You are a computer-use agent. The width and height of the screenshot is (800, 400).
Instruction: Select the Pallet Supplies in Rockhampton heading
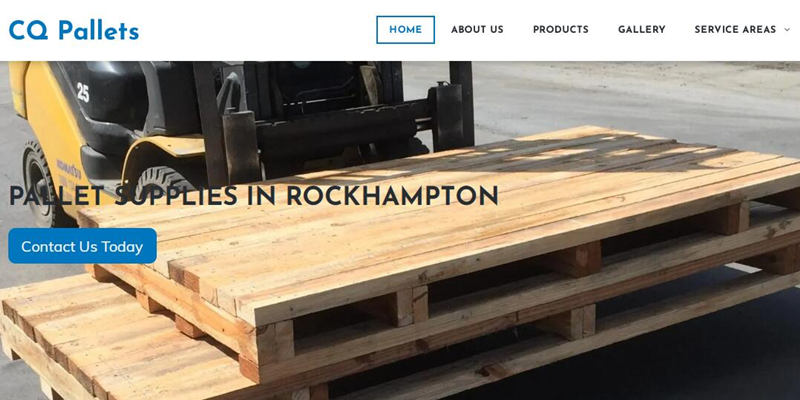point(254,196)
